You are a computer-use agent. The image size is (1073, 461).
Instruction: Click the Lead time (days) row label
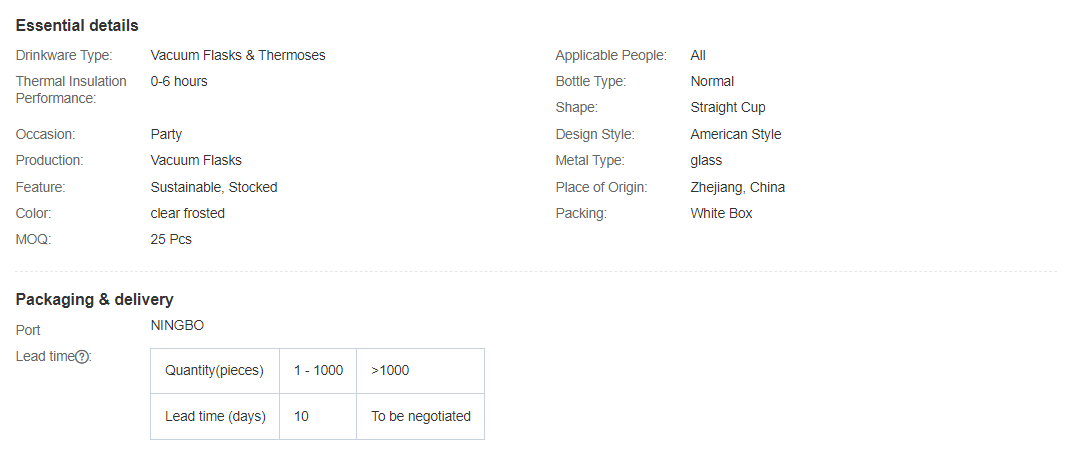215,416
